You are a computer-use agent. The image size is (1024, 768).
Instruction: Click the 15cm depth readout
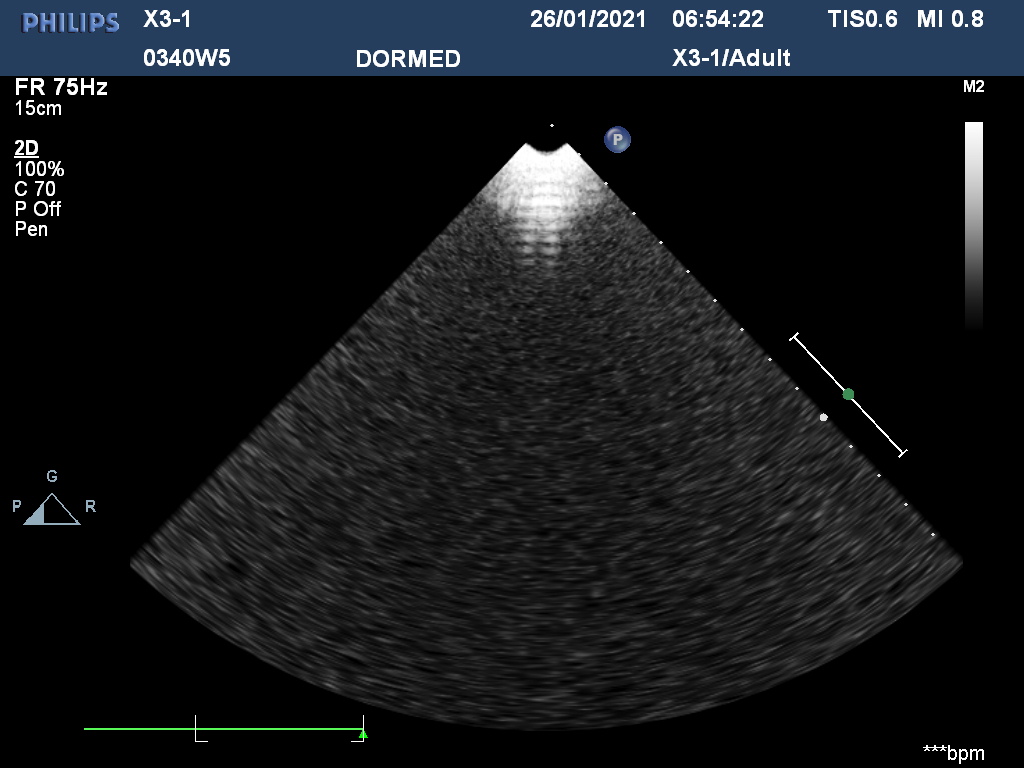pyautogui.click(x=38, y=108)
